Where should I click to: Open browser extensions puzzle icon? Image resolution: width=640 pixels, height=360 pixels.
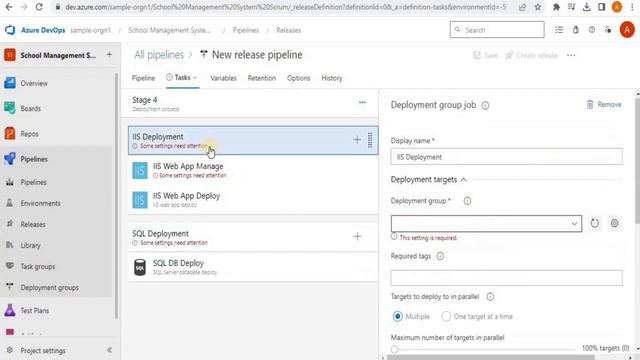click(x=556, y=7)
